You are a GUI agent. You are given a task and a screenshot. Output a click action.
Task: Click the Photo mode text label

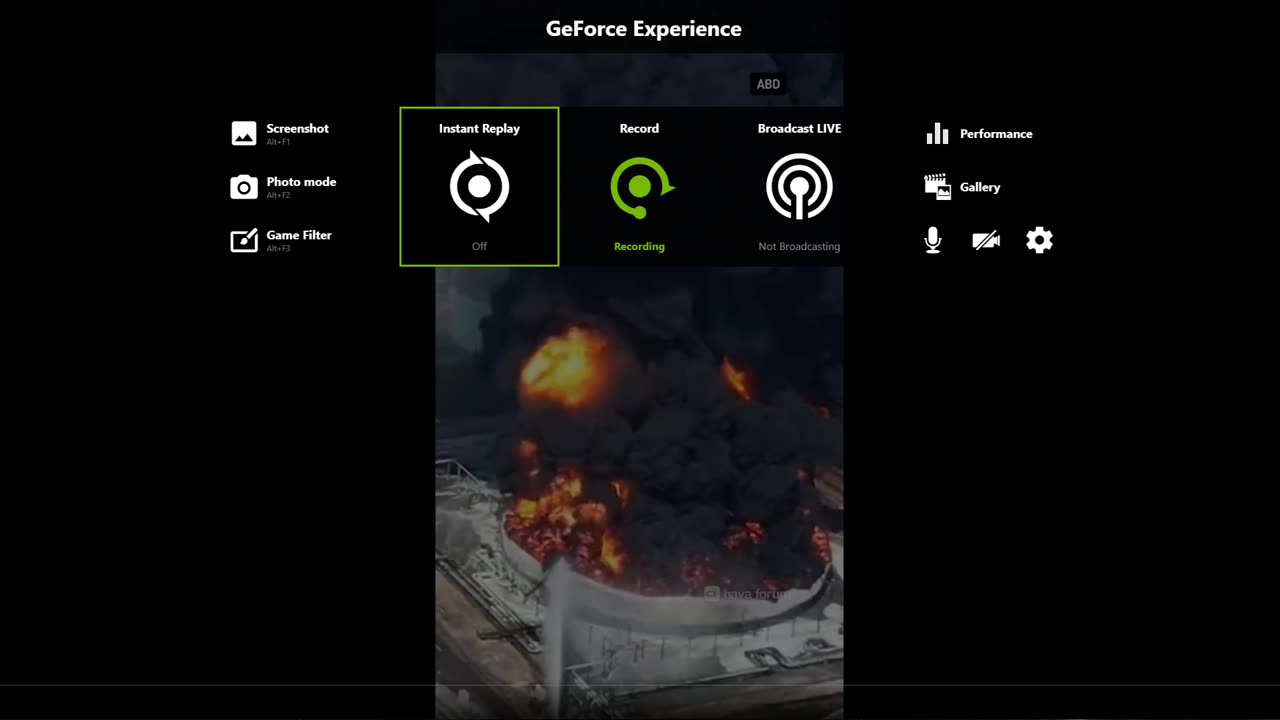[x=301, y=182]
